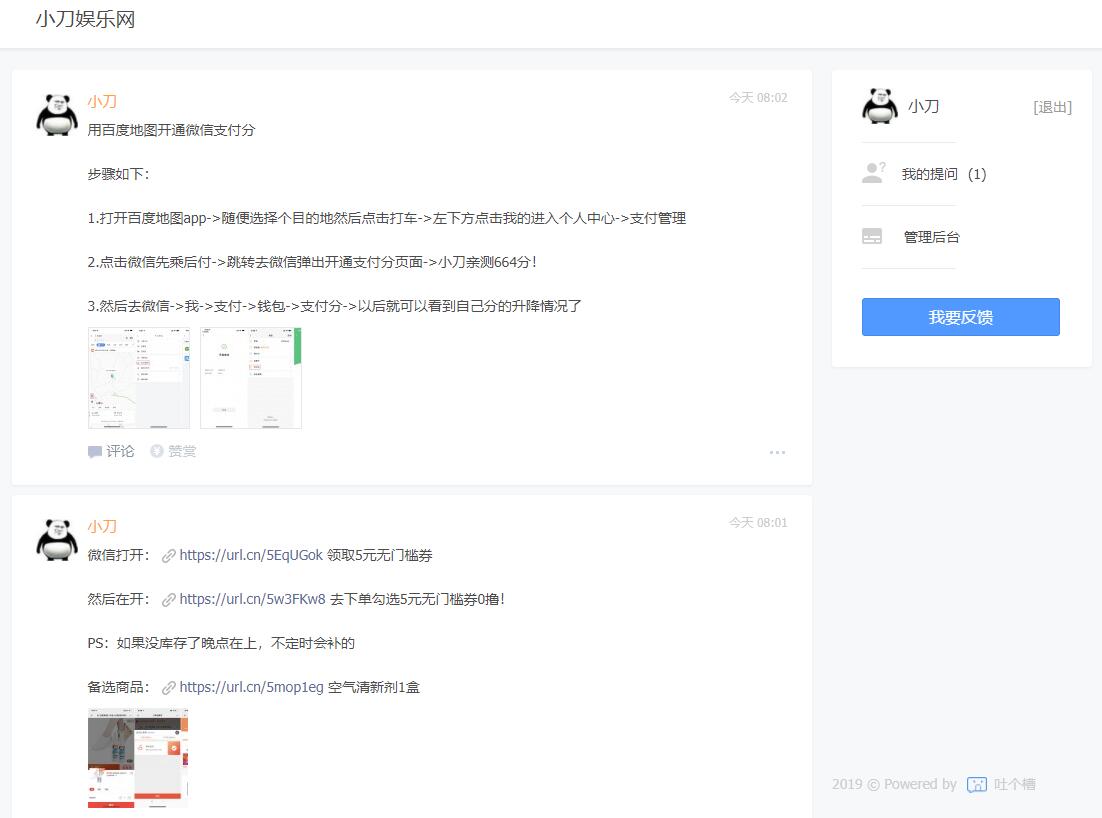Open the first map screenshot thumbnail

tap(138, 377)
